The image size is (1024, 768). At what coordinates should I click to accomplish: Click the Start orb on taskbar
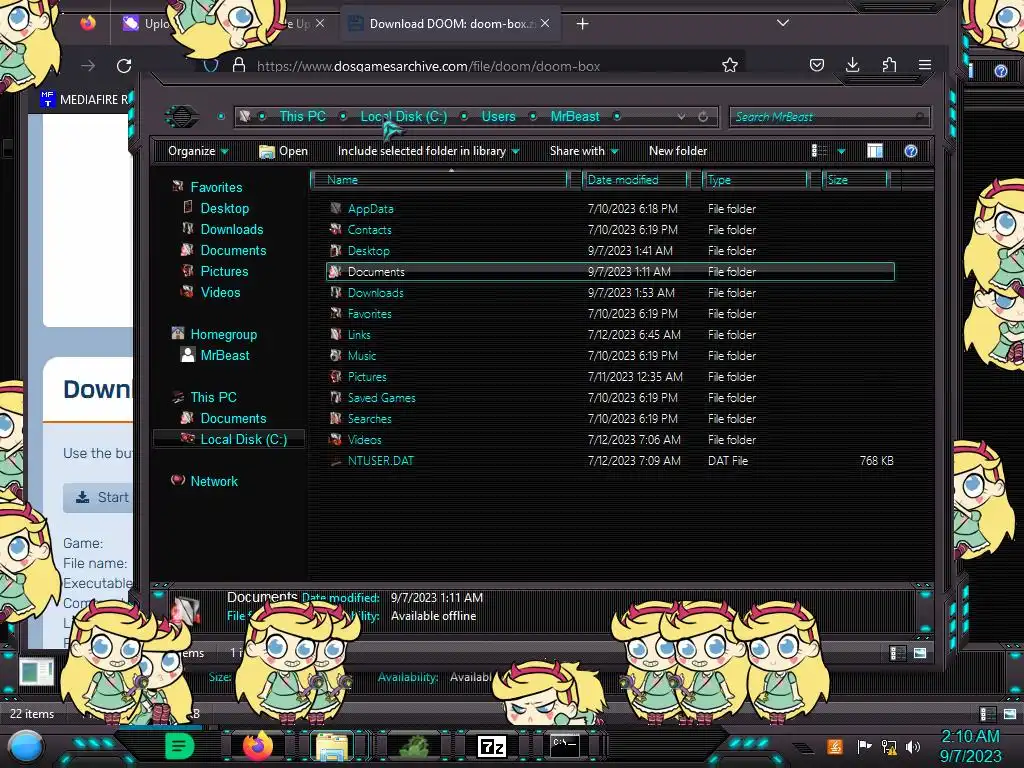tap(25, 747)
